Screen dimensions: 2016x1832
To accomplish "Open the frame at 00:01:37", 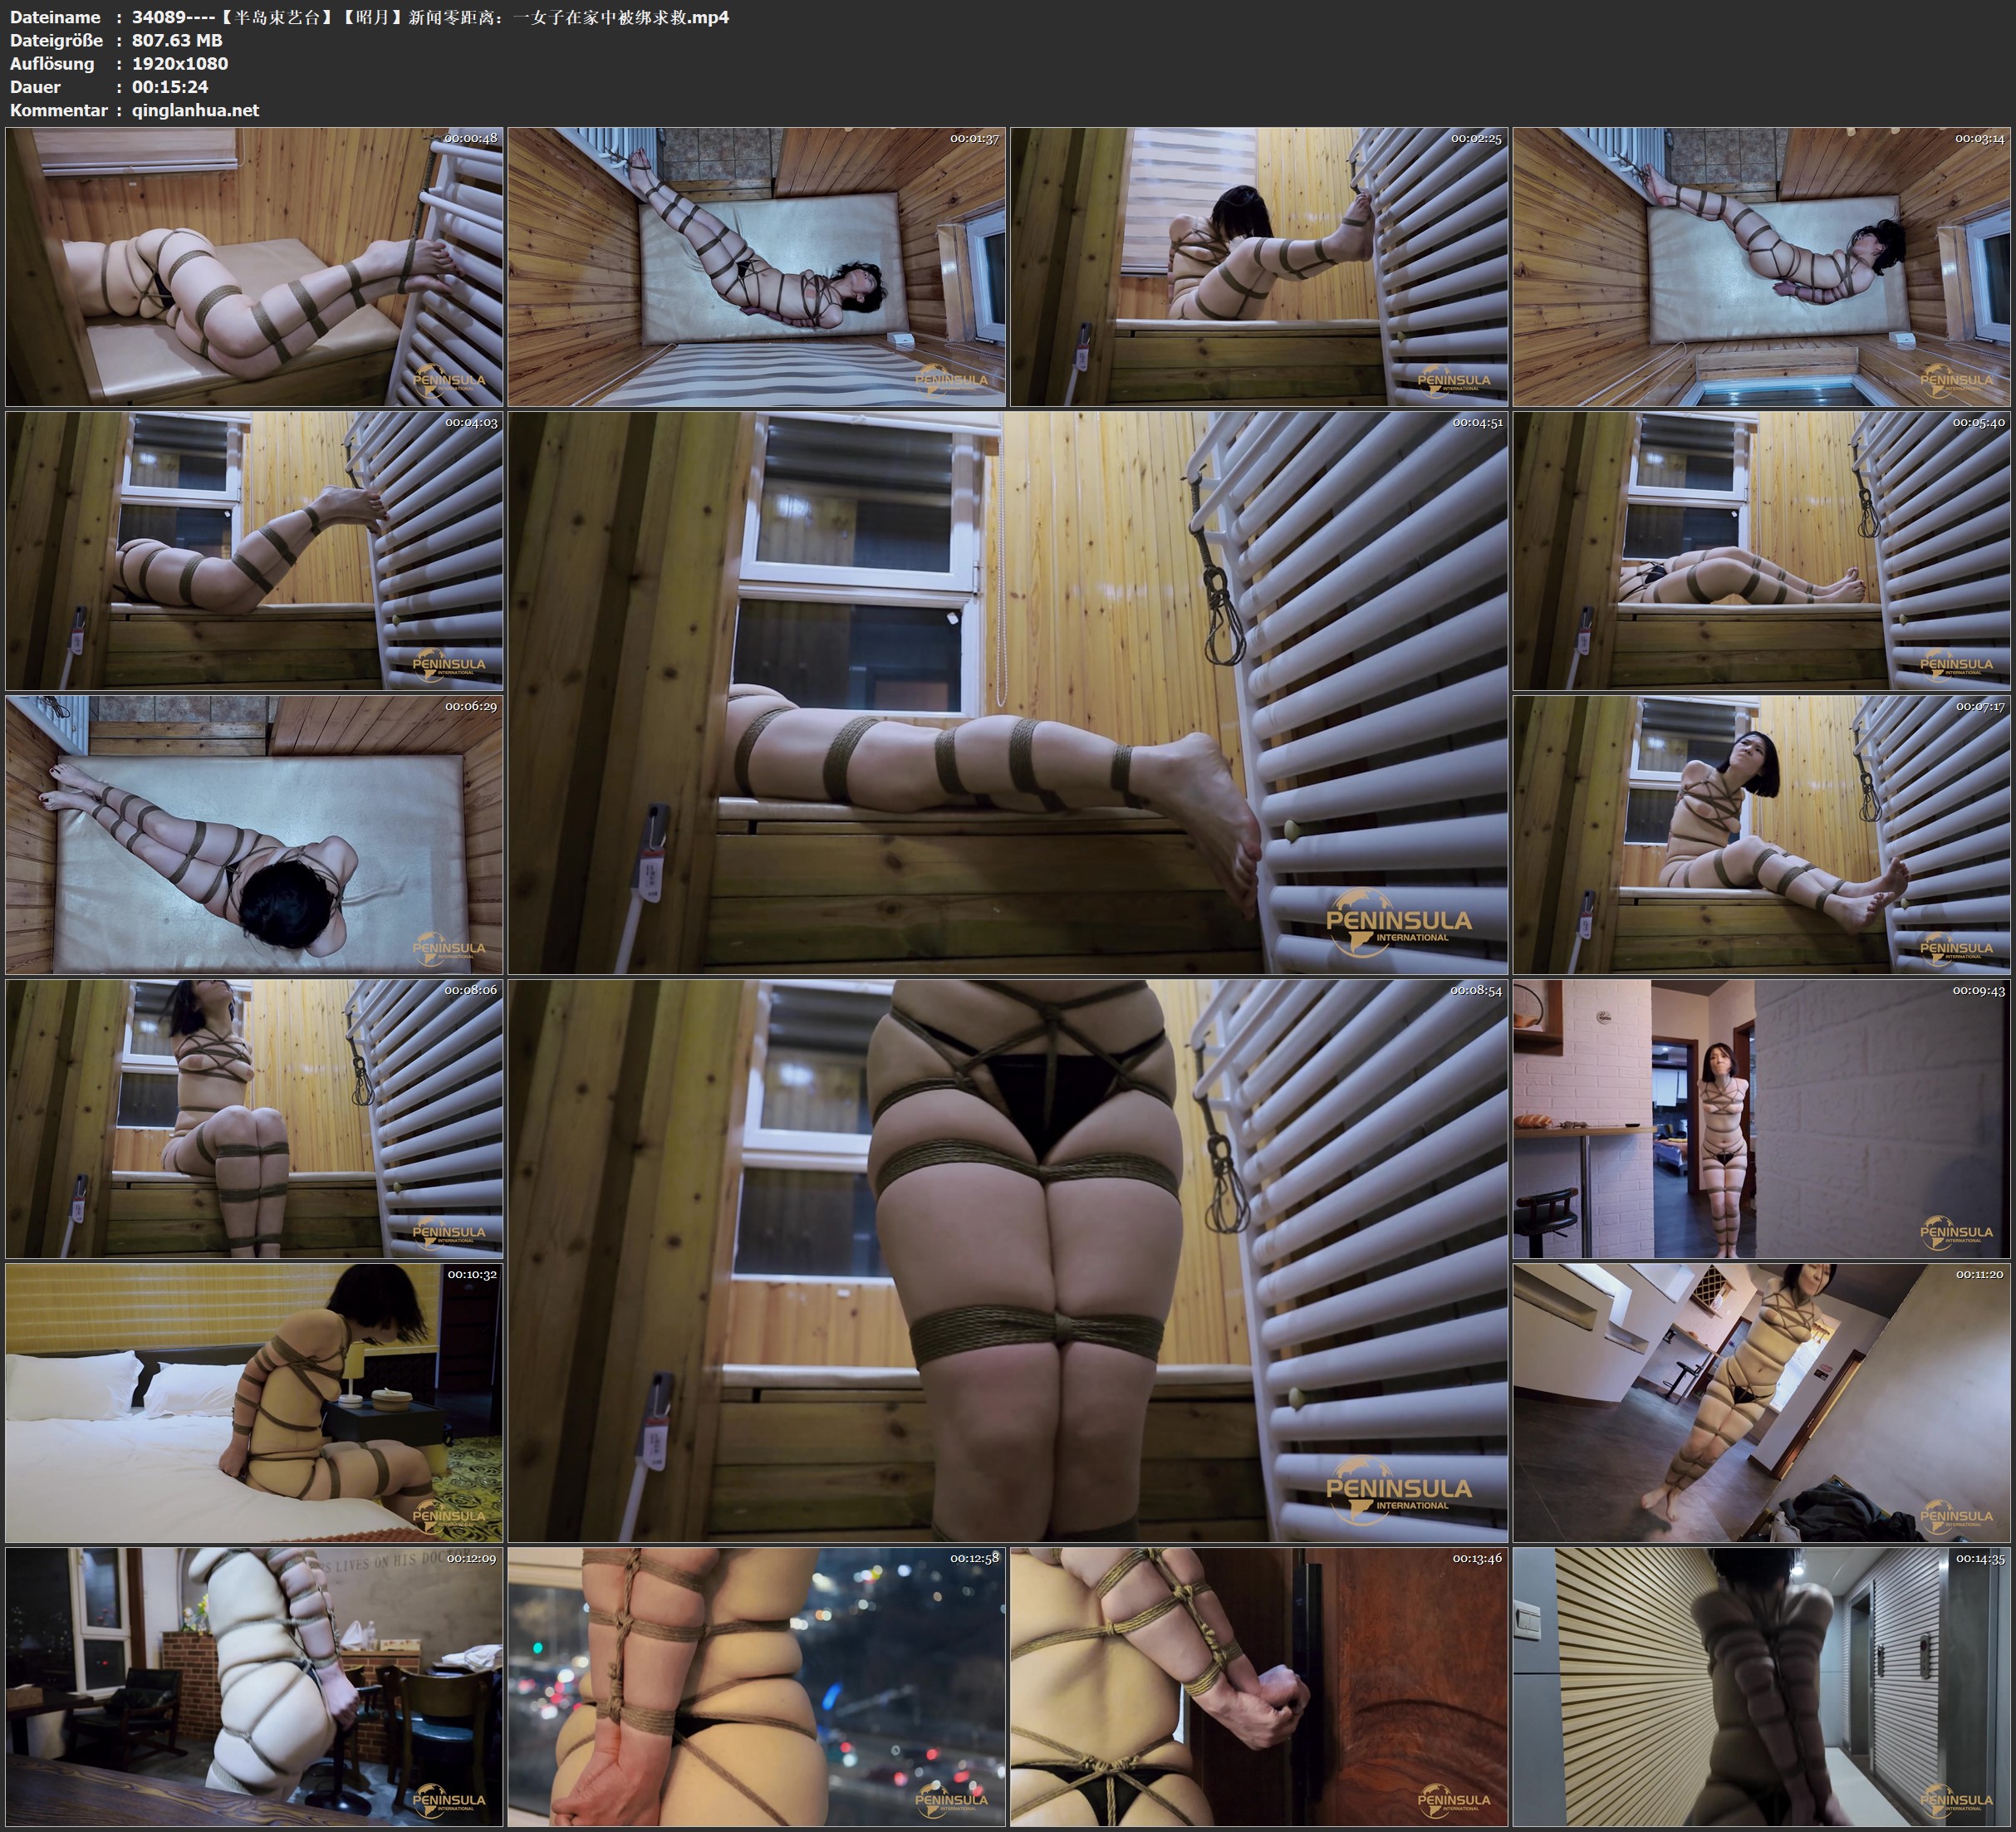I will coord(756,266).
